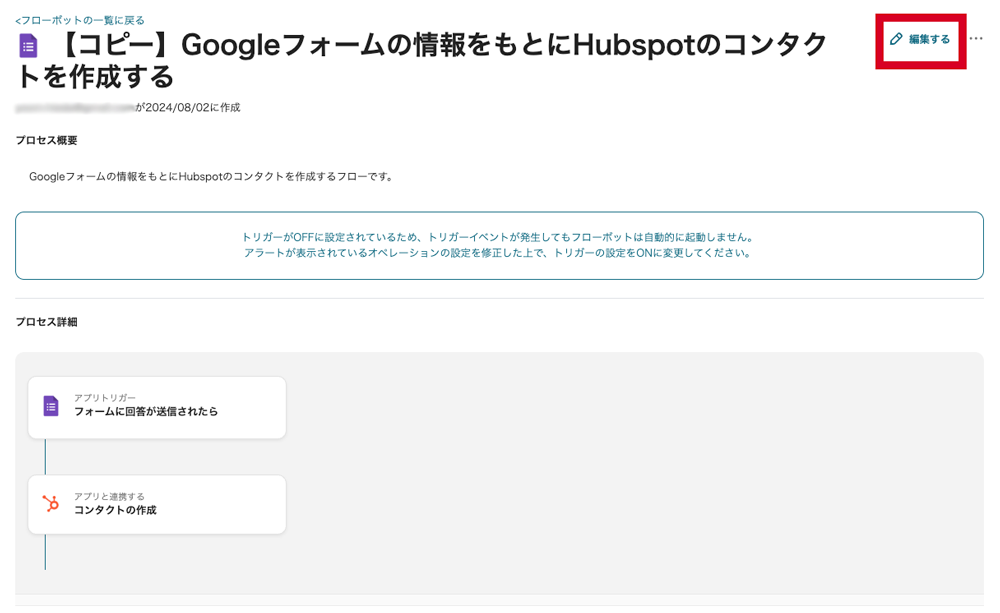This screenshot has height=613, width=1000.
Task: Click the Google Forms icon beside the title
Action: coord(29,46)
